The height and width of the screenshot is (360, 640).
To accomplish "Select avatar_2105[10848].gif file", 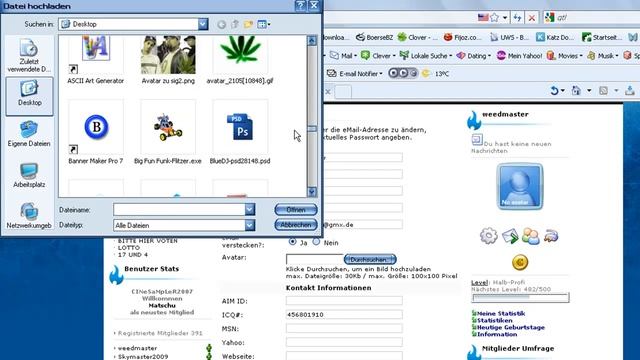I will point(240,60).
